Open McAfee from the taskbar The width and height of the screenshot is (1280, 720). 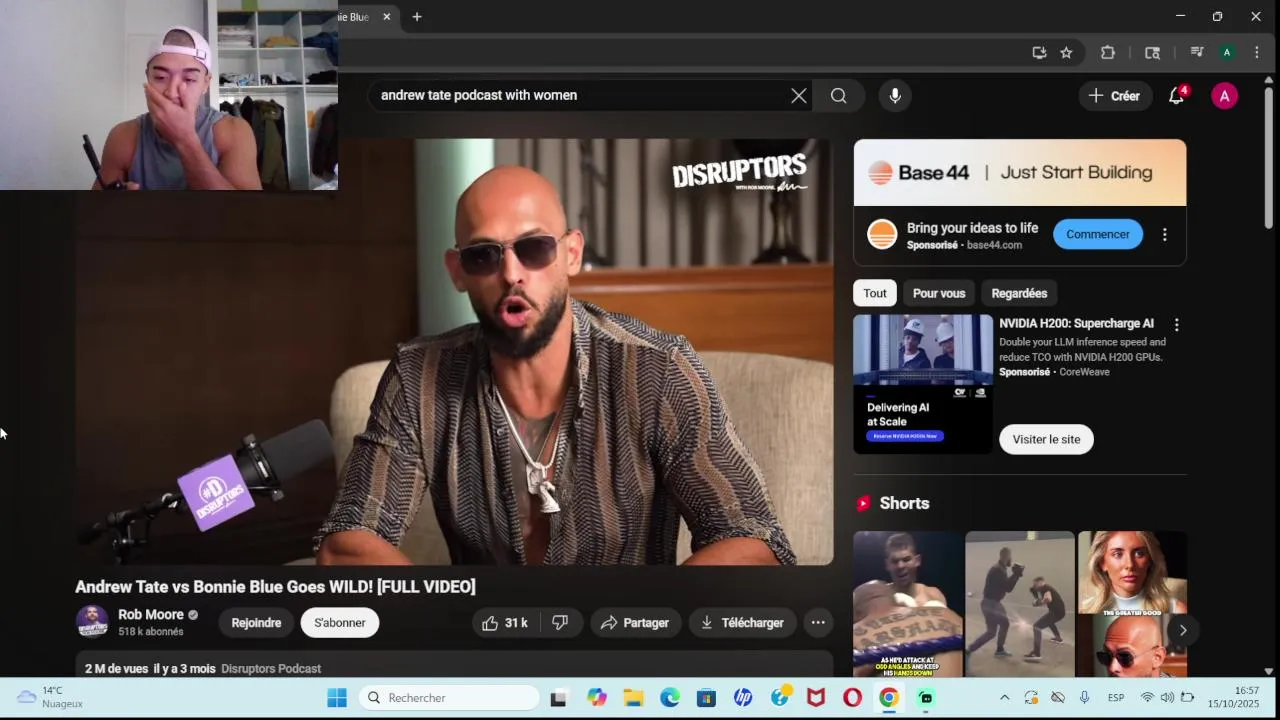(816, 698)
